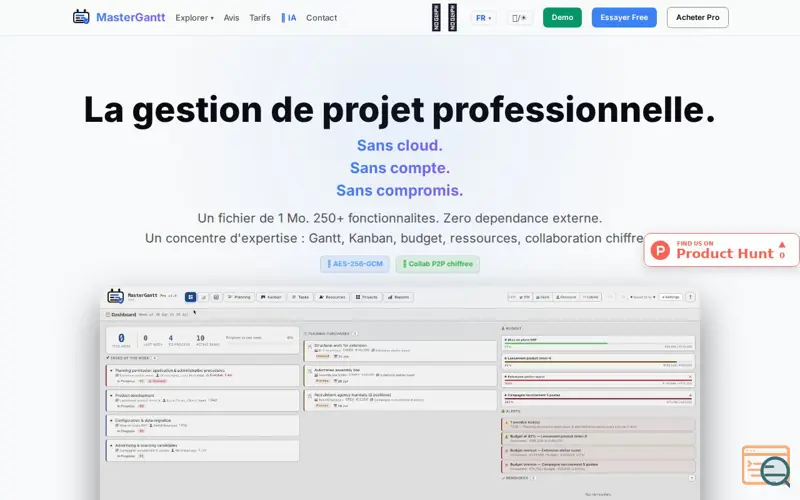Open the Planning tab in app preview
The width and height of the screenshot is (800, 500).
pos(239,297)
